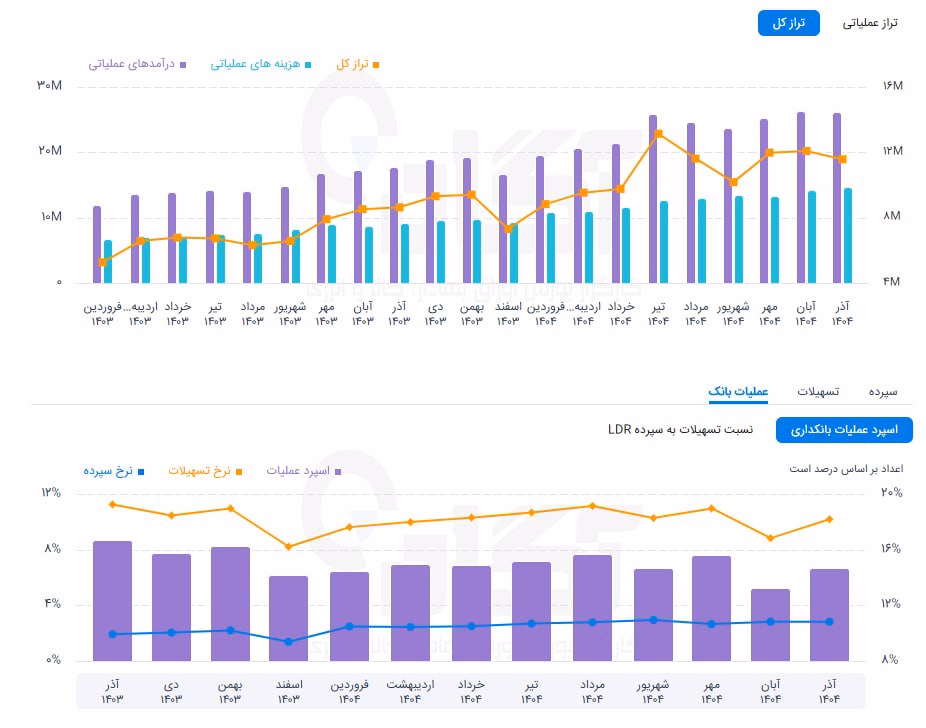Select the عملیات بانک tab
The width and height of the screenshot is (926, 728).
pyautogui.click(x=738, y=391)
